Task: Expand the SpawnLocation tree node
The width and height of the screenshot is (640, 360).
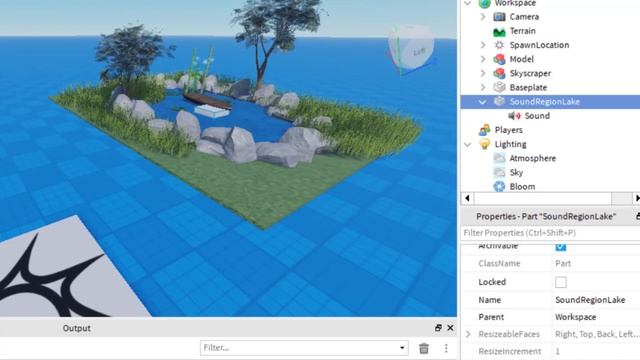Action: [483, 45]
